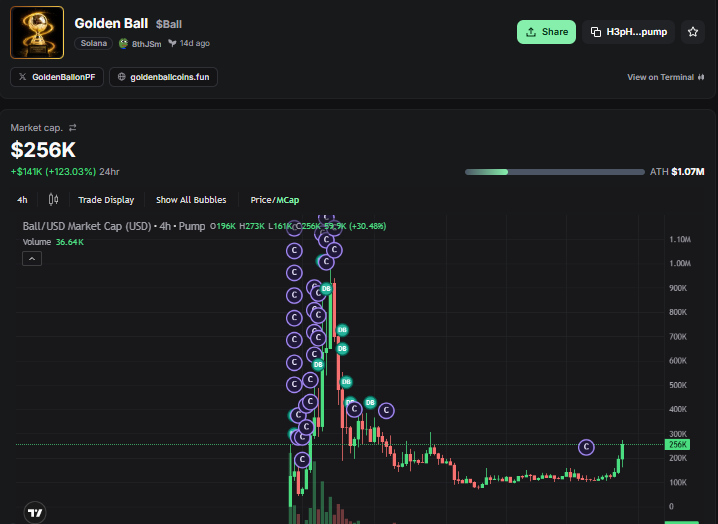718x524 pixels.
Task: Click the X logo in GoldenBallonPF button
Action: click(x=22, y=77)
